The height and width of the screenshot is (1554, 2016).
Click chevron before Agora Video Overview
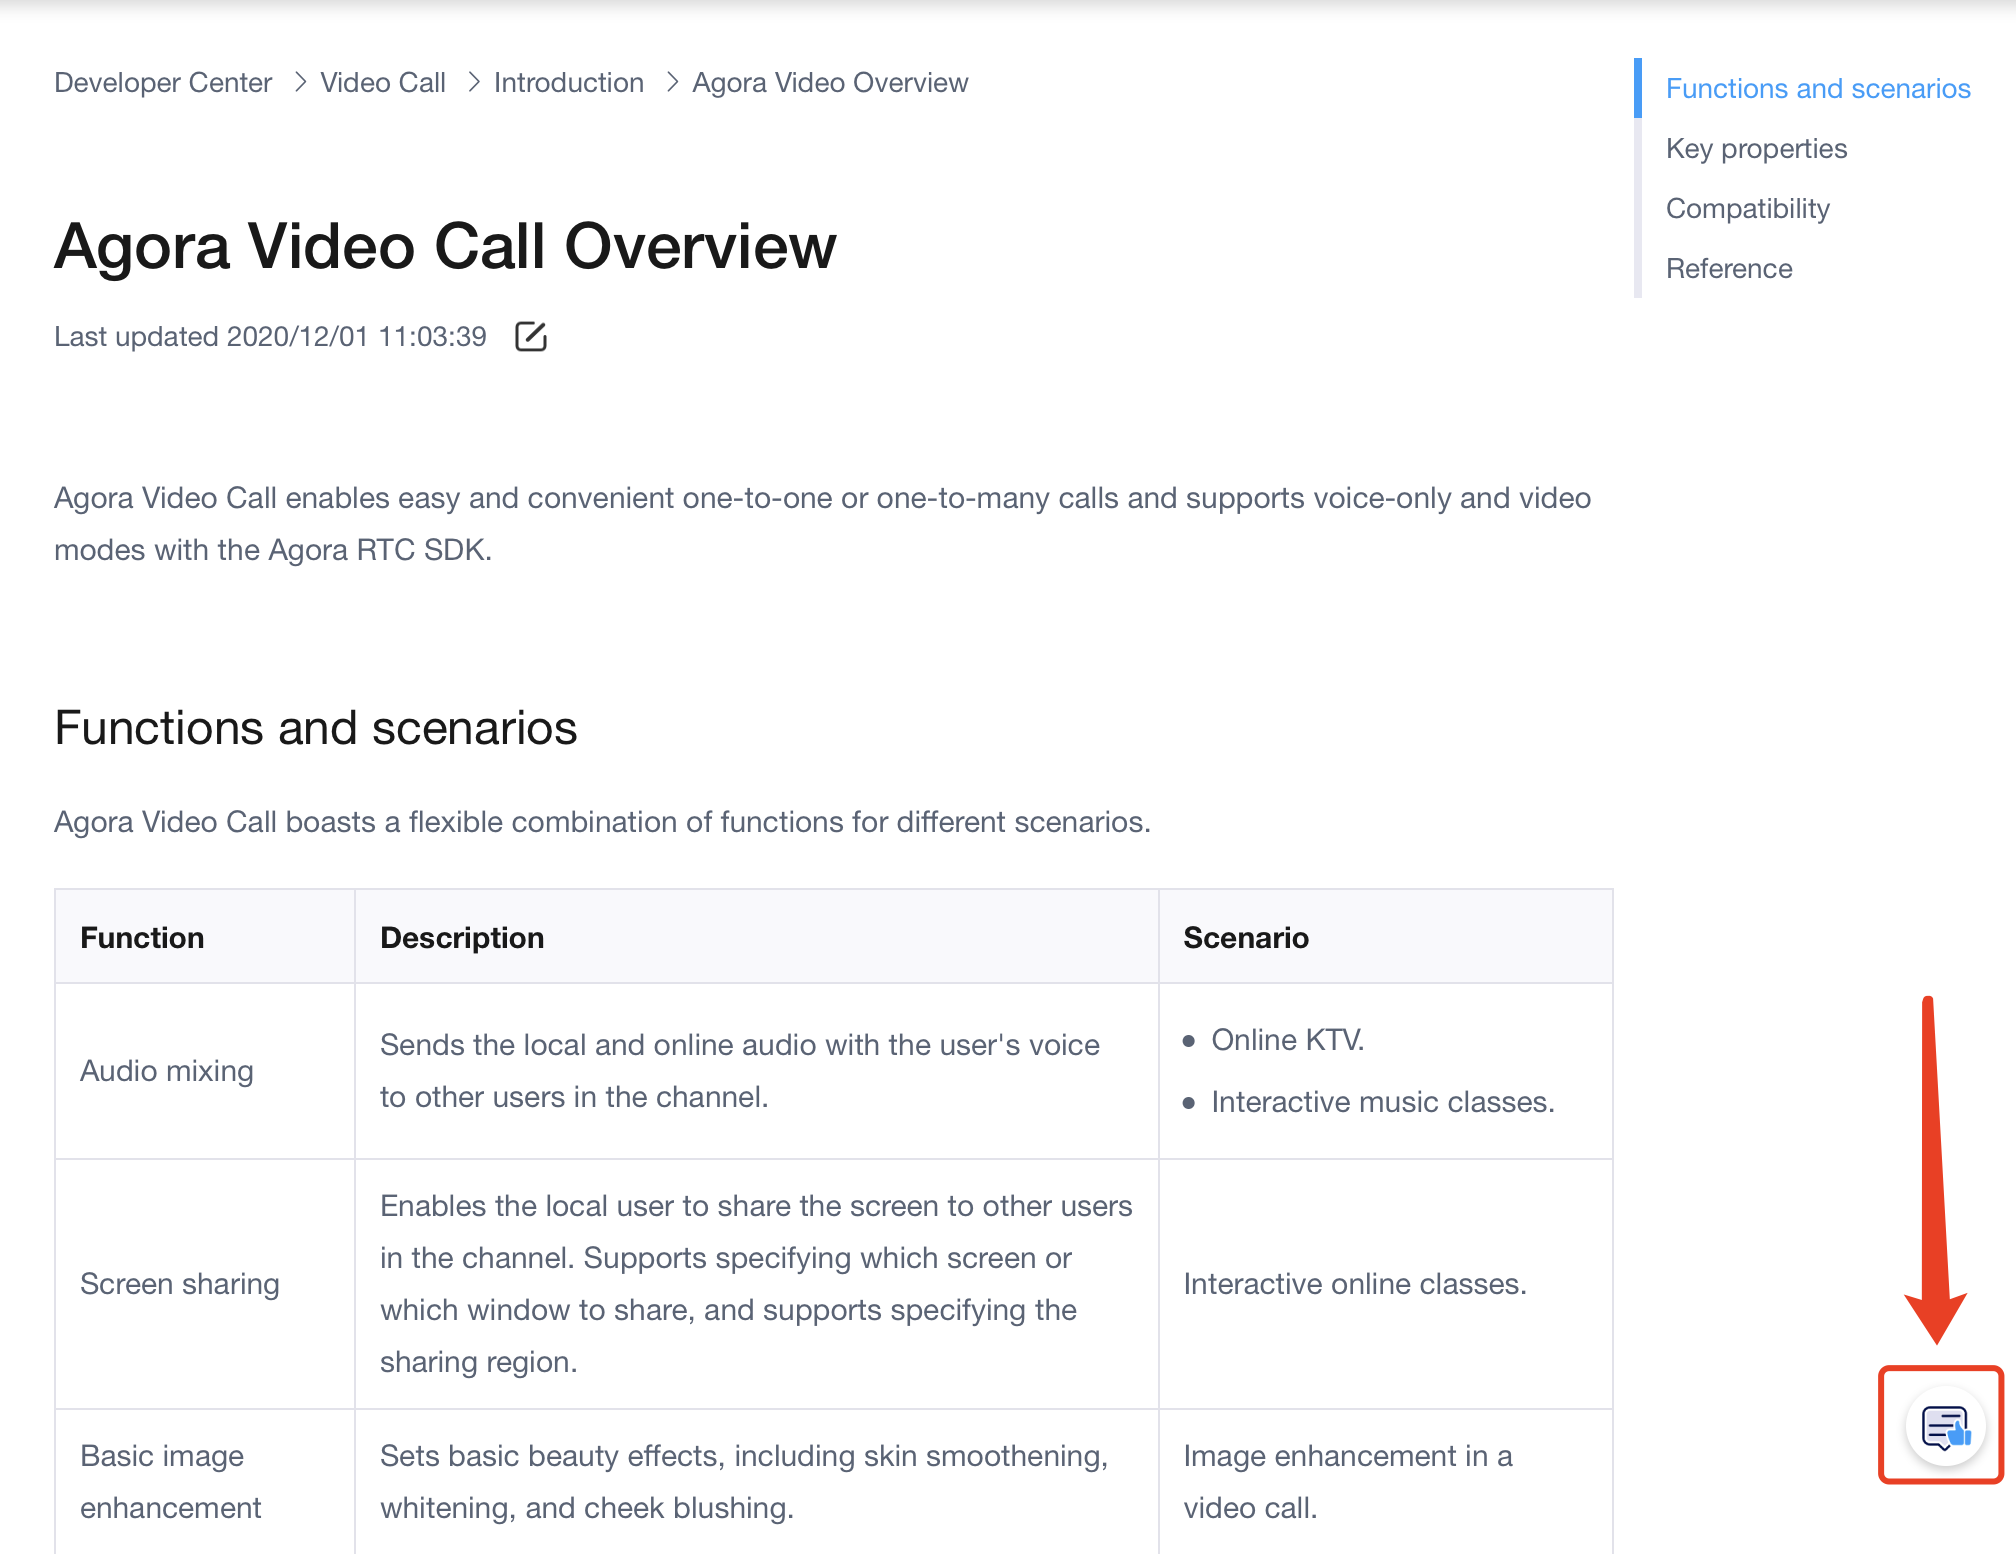(672, 83)
